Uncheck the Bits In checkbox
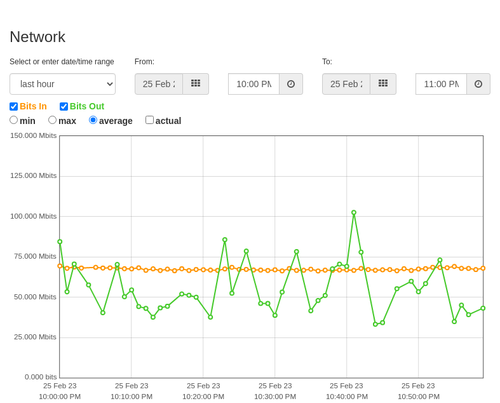This screenshot has width=500, height=403. click(x=14, y=106)
